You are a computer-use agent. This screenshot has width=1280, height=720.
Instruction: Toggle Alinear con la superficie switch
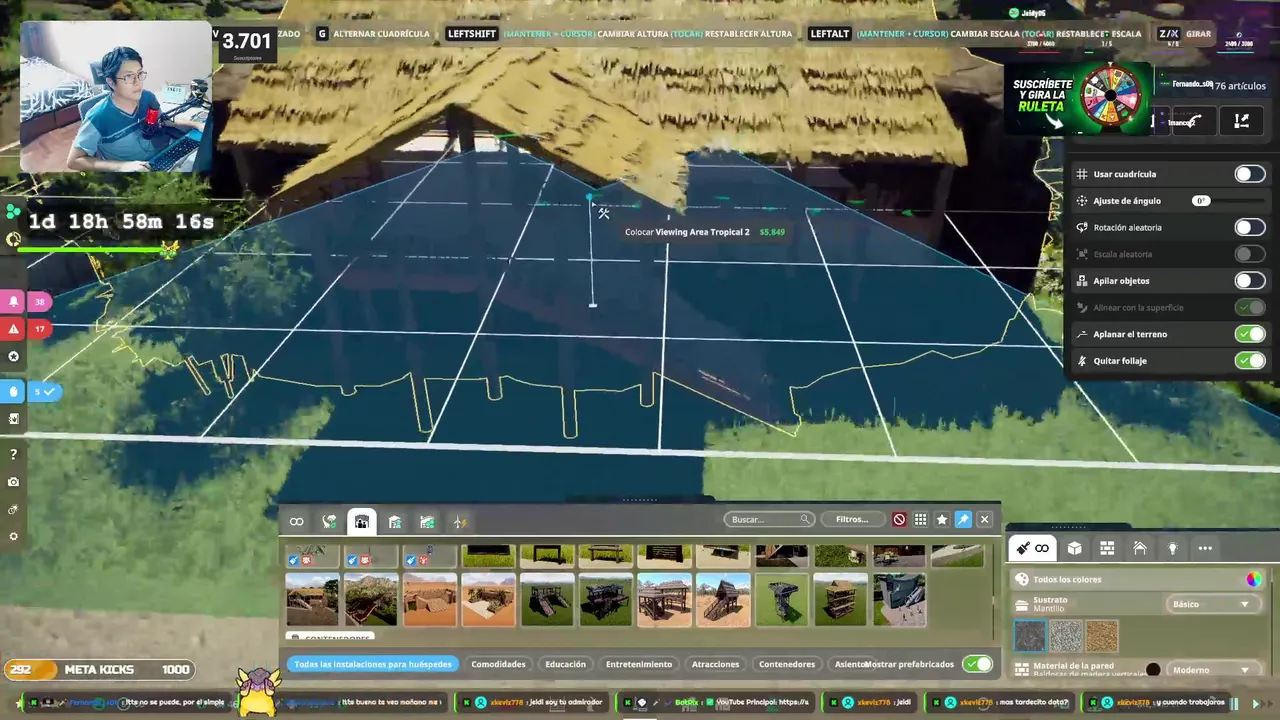1249,307
